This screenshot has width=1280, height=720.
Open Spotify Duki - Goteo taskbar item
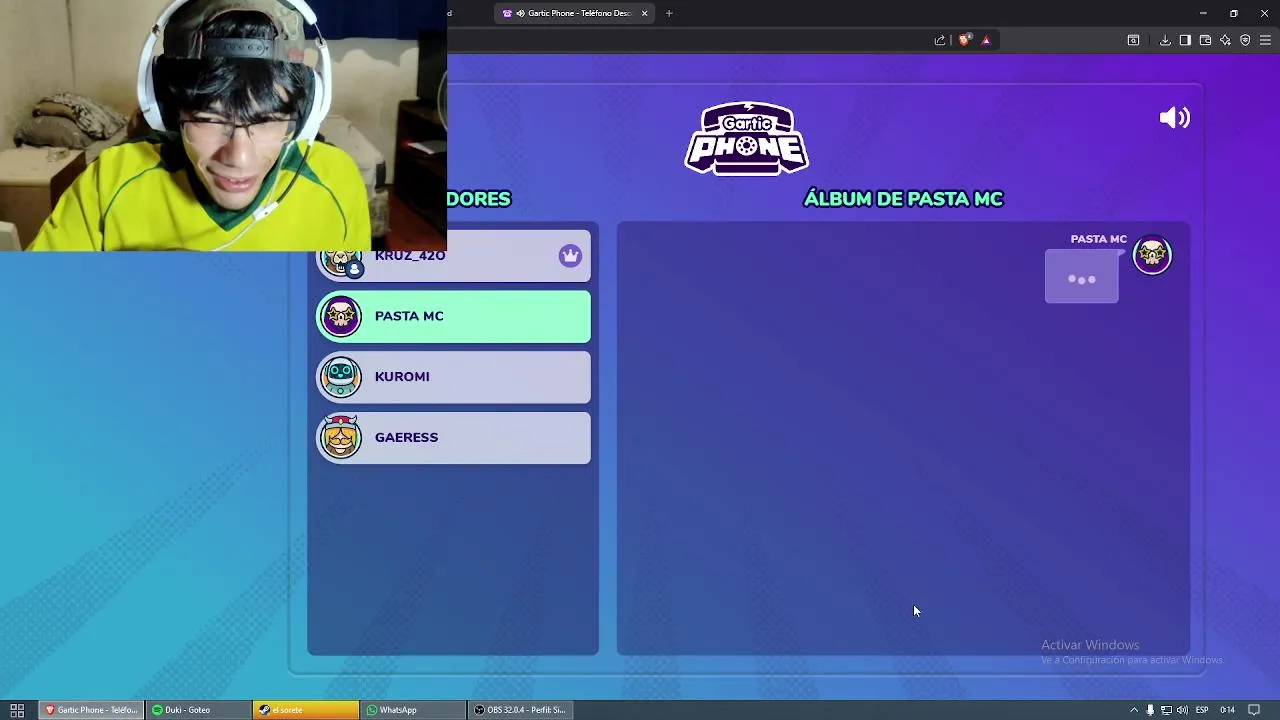pyautogui.click(x=197, y=710)
